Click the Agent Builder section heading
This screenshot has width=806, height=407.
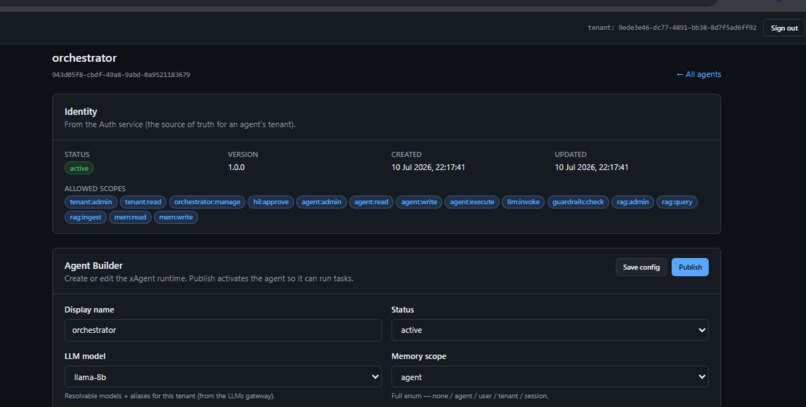tap(94, 266)
